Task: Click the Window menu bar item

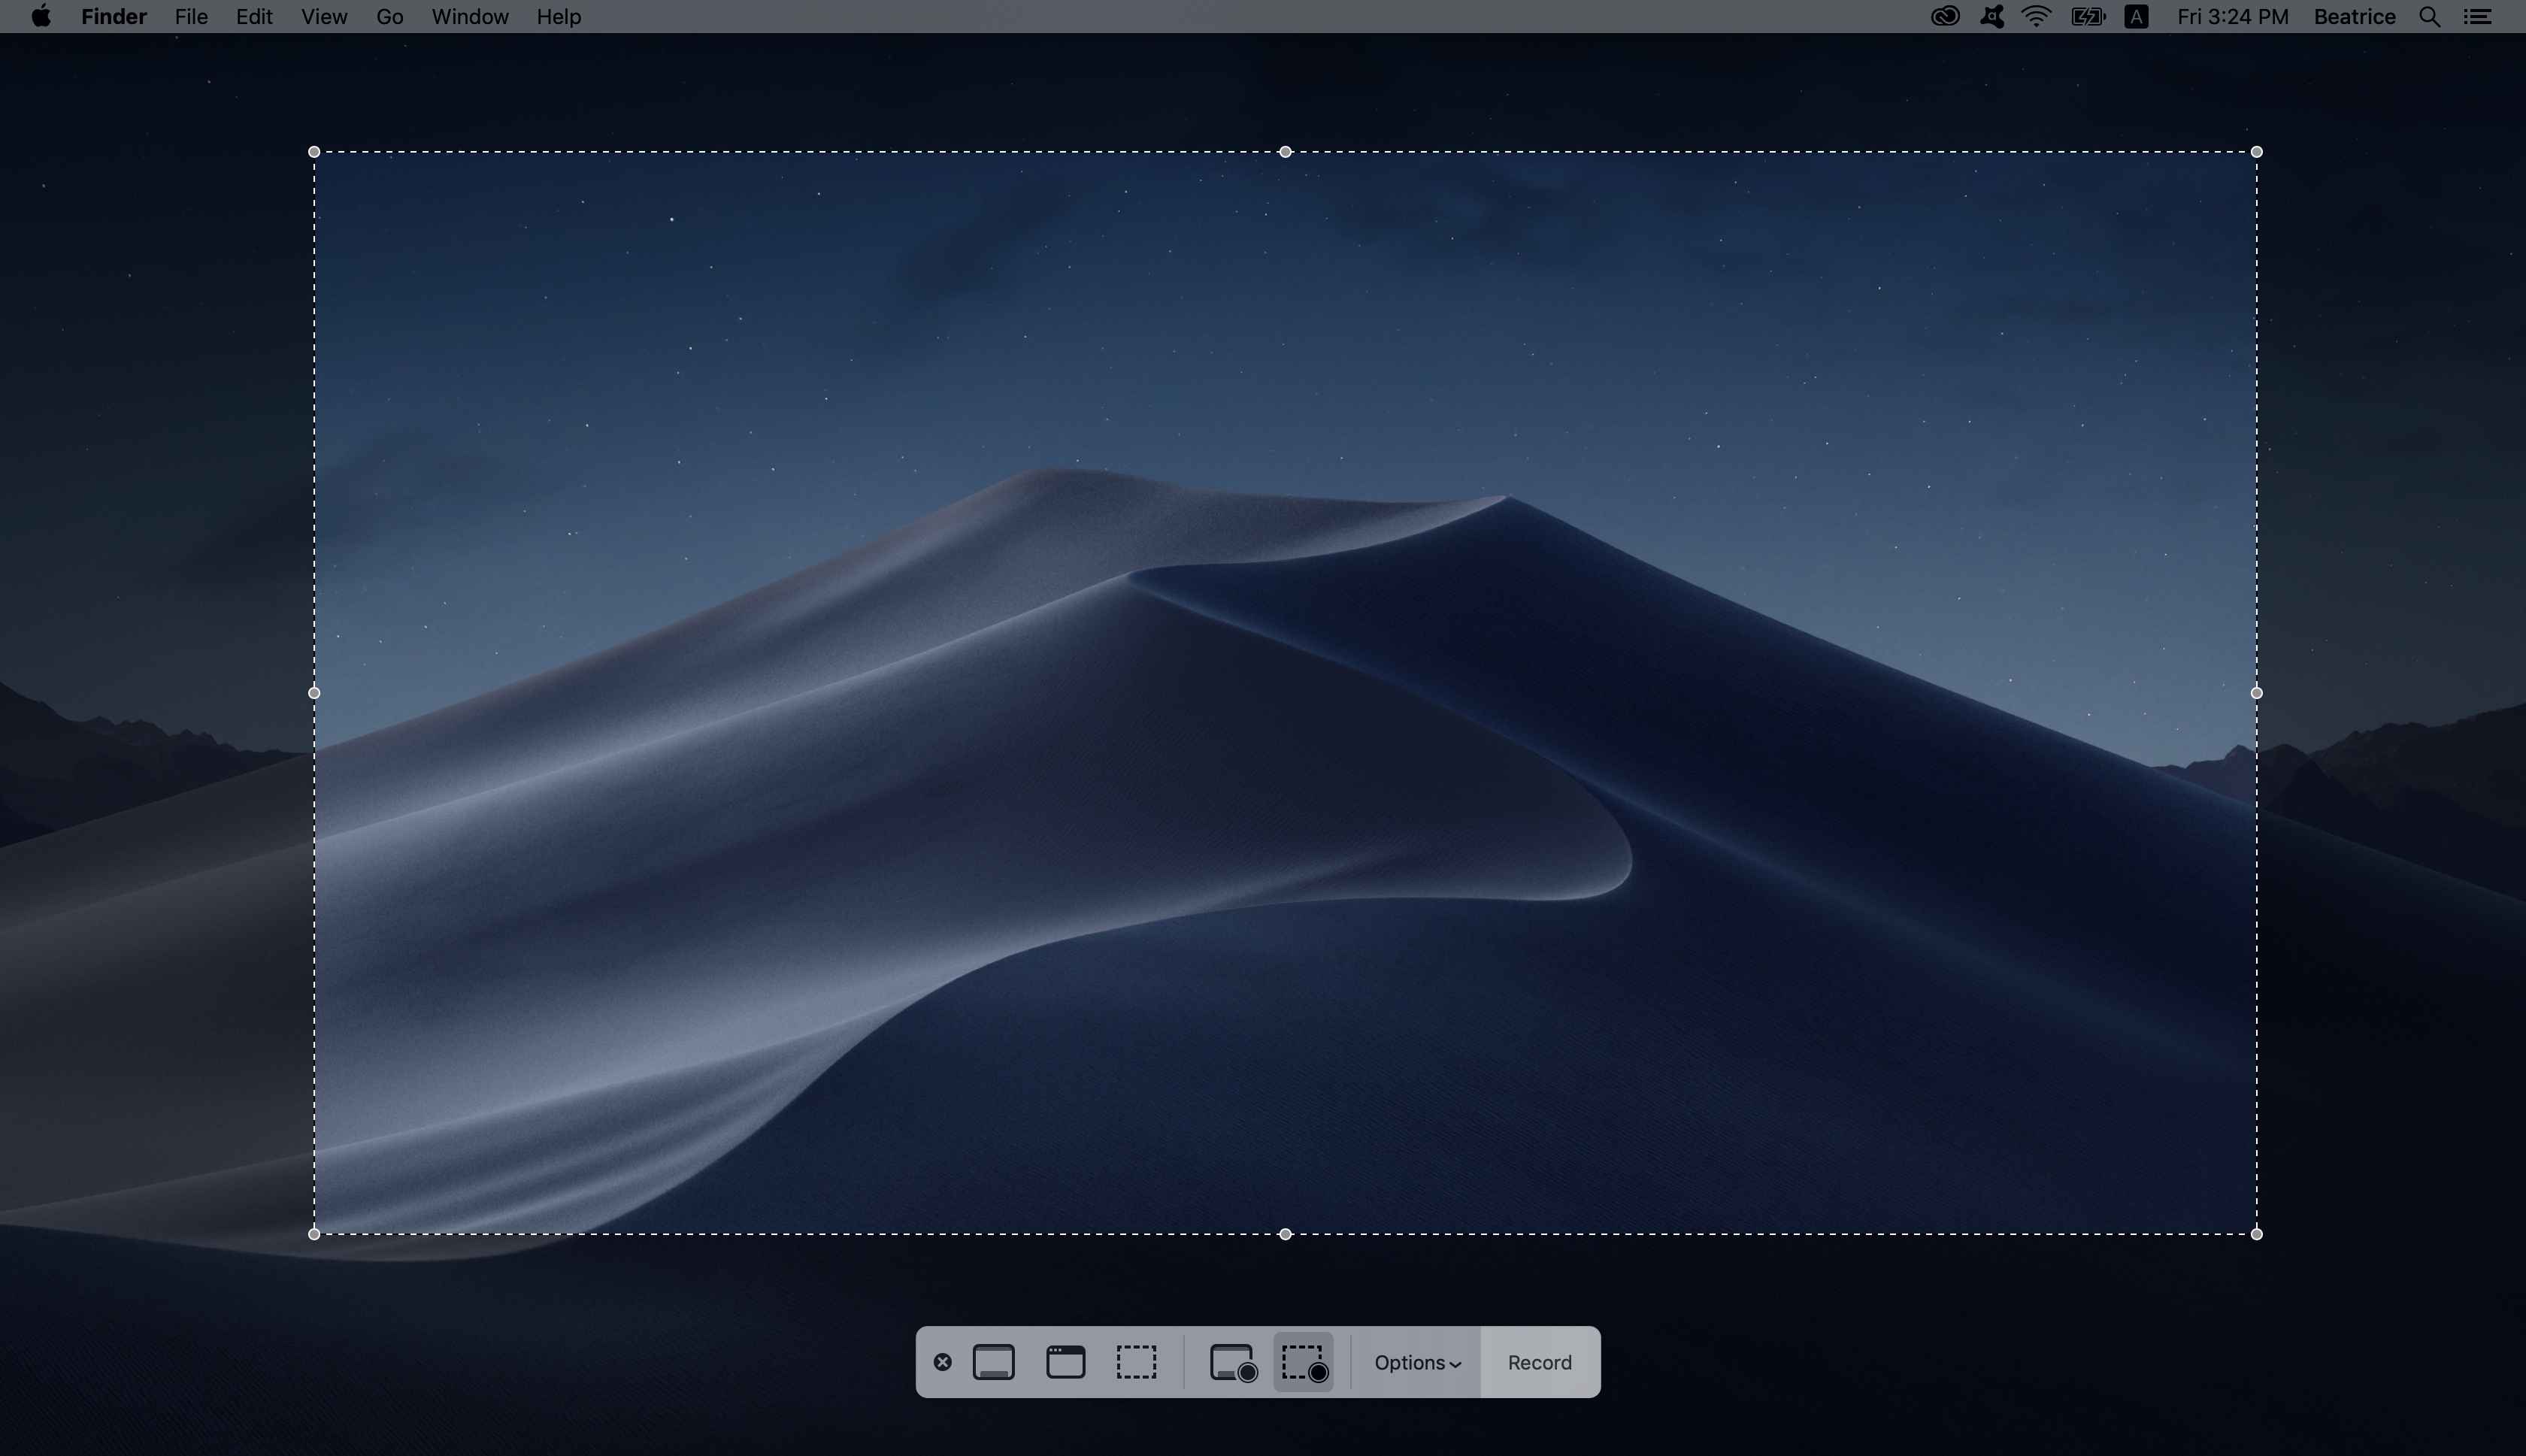Action: click(468, 16)
